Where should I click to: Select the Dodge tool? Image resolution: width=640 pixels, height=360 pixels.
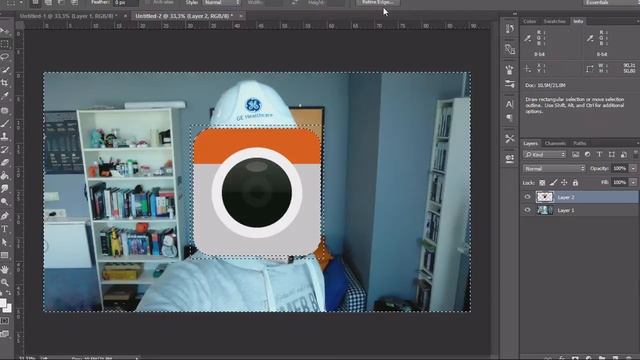pyautogui.click(x=4, y=202)
